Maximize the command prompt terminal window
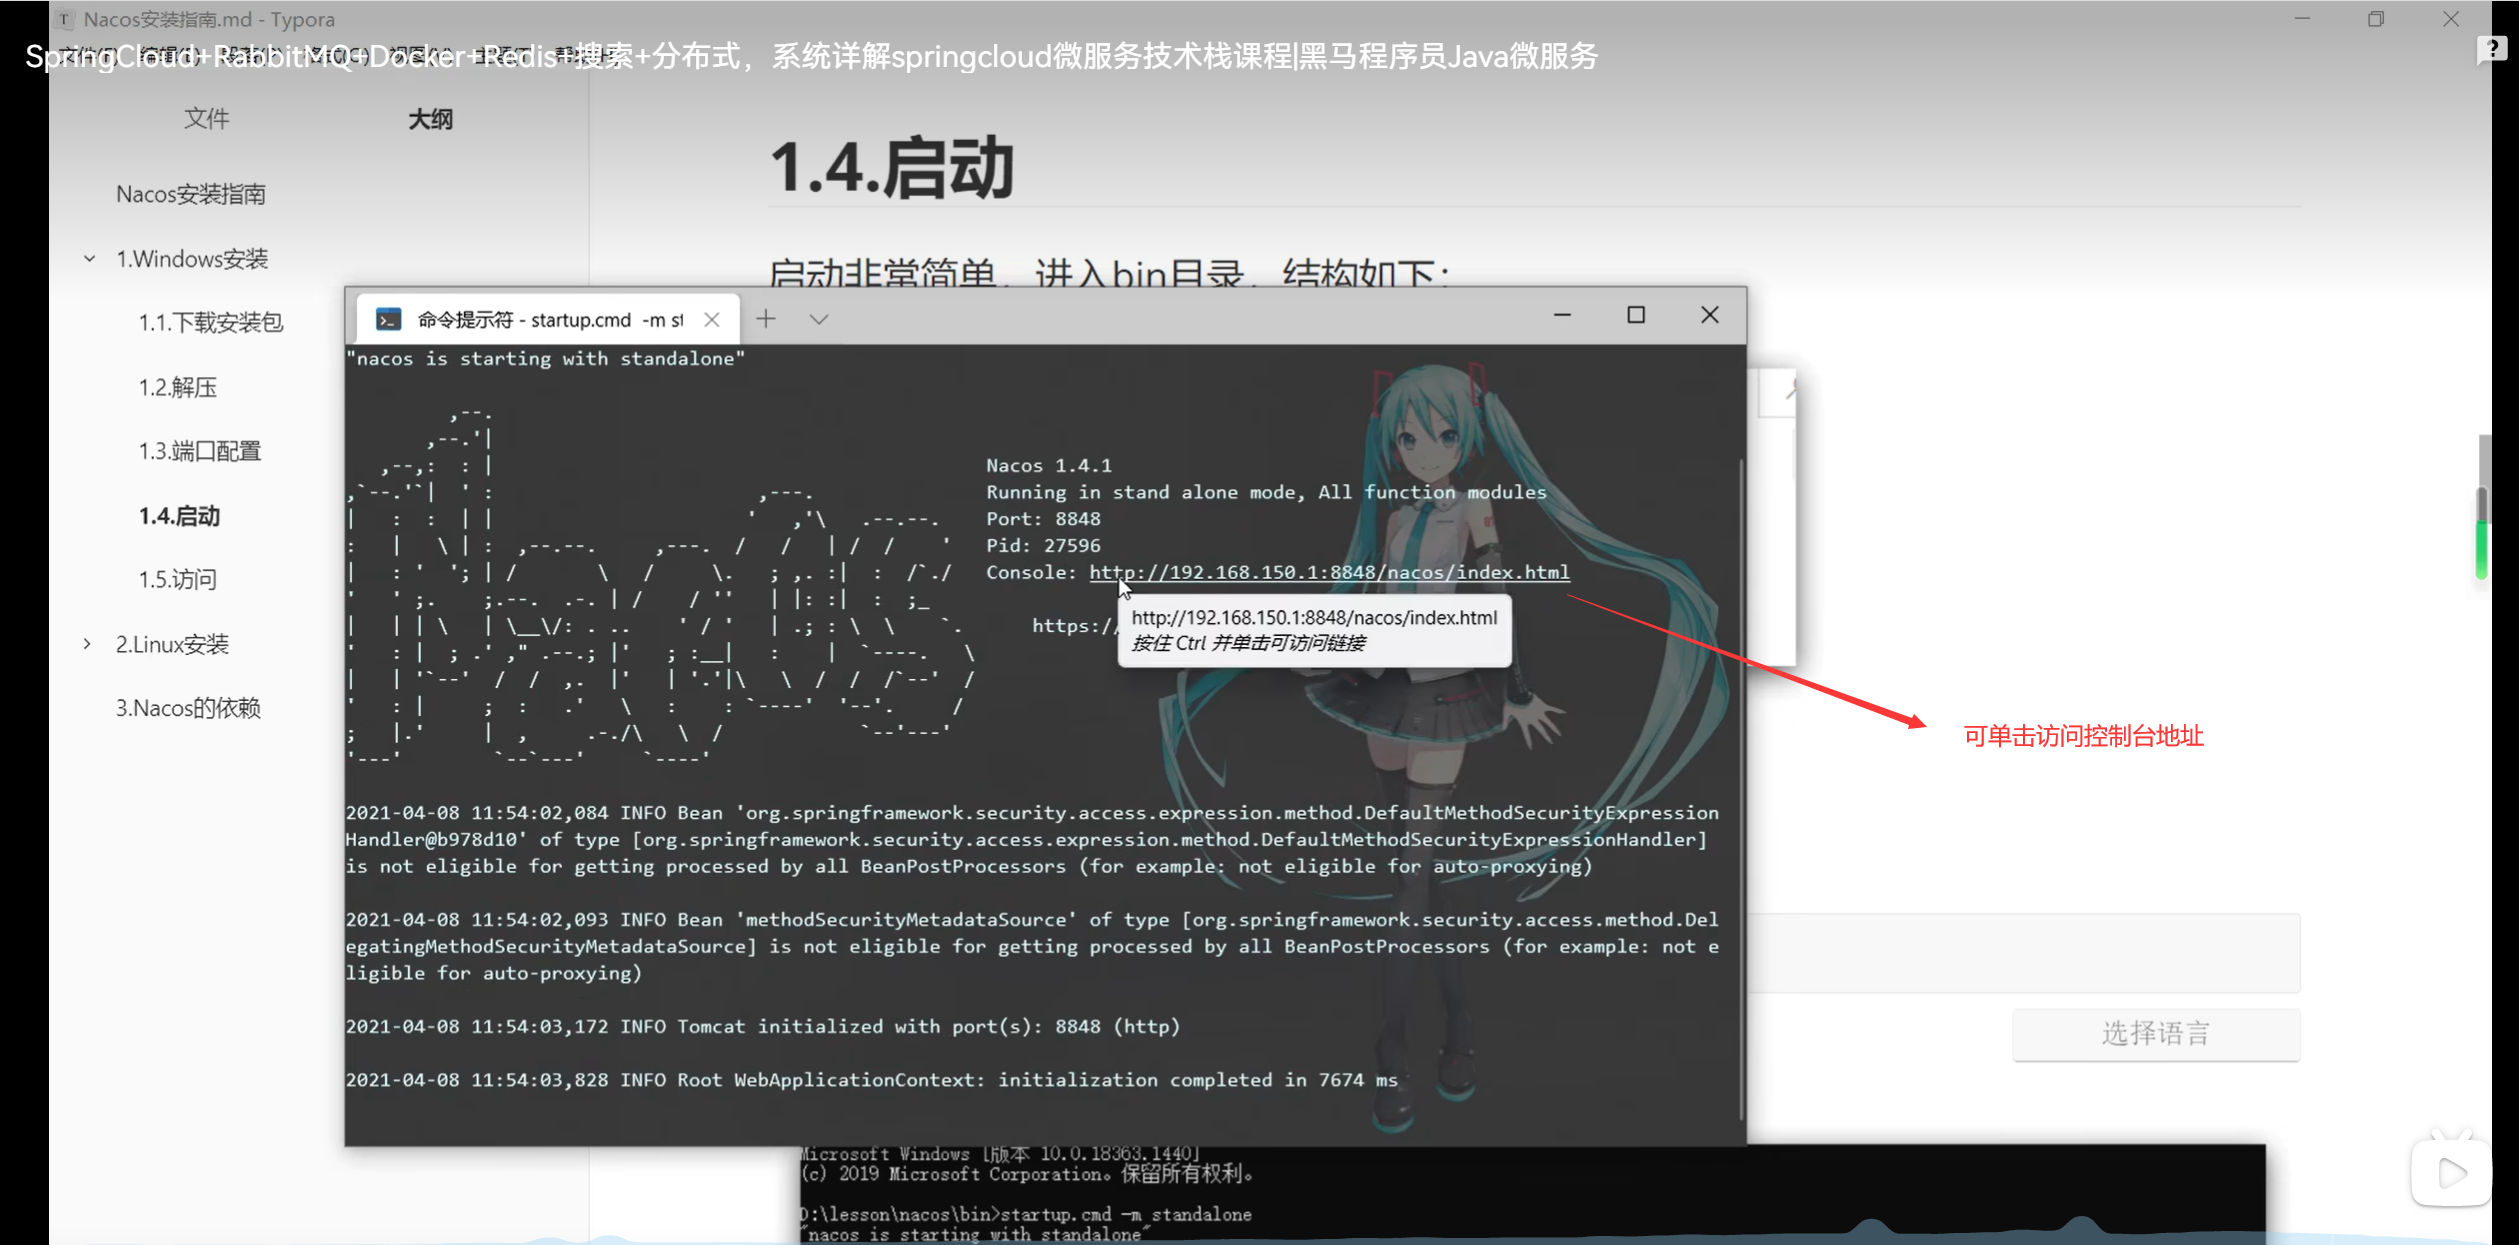Image resolution: width=2519 pixels, height=1245 pixels. 1636,315
